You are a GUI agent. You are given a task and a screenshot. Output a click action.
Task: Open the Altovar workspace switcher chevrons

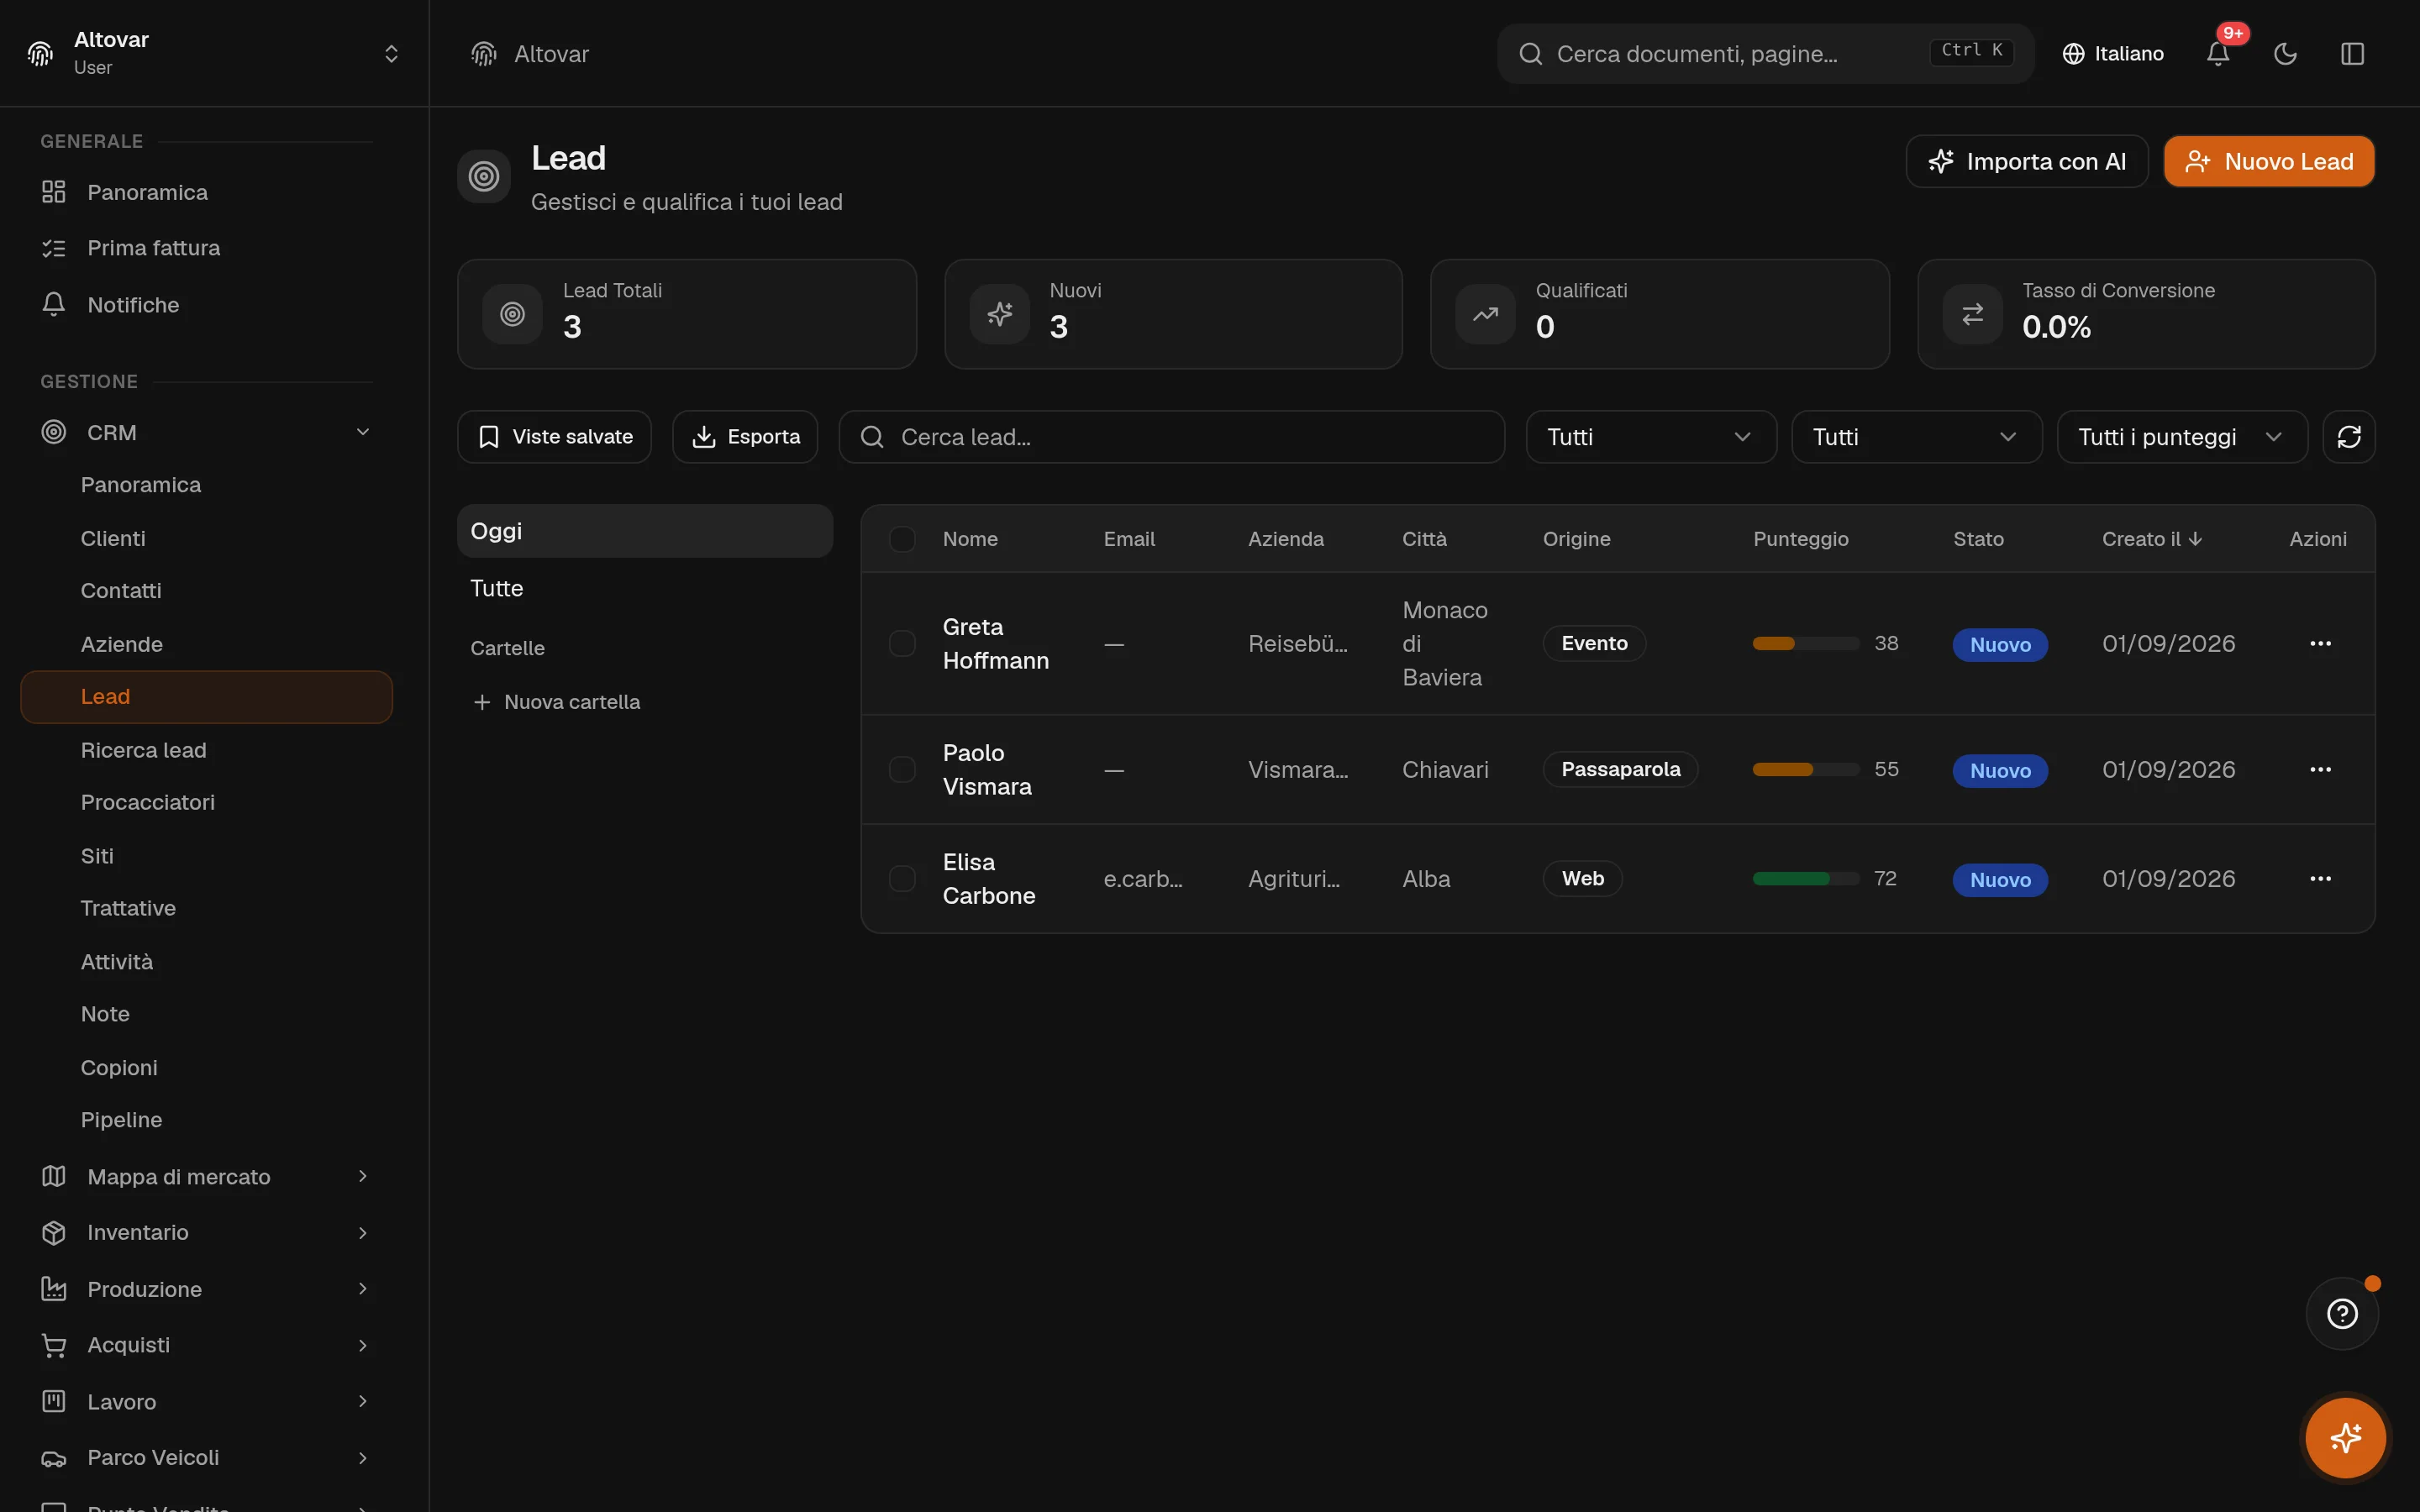tap(391, 54)
